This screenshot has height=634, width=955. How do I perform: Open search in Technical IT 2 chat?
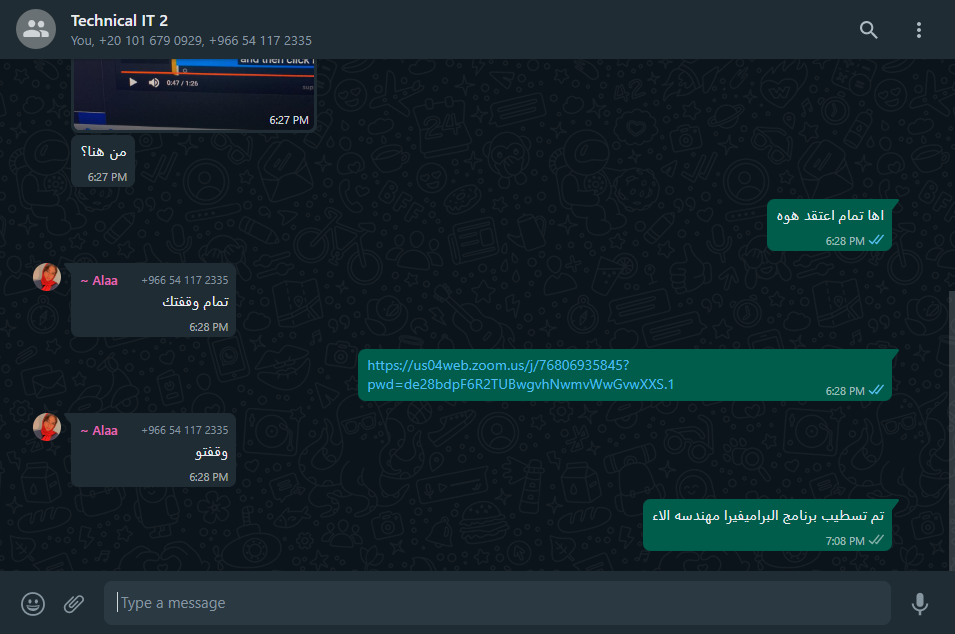869,30
